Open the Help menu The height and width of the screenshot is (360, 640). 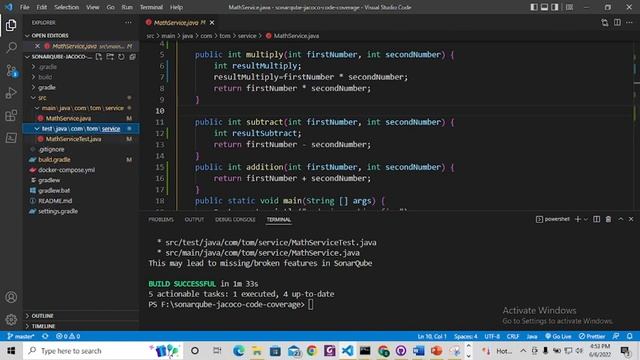(176, 7)
